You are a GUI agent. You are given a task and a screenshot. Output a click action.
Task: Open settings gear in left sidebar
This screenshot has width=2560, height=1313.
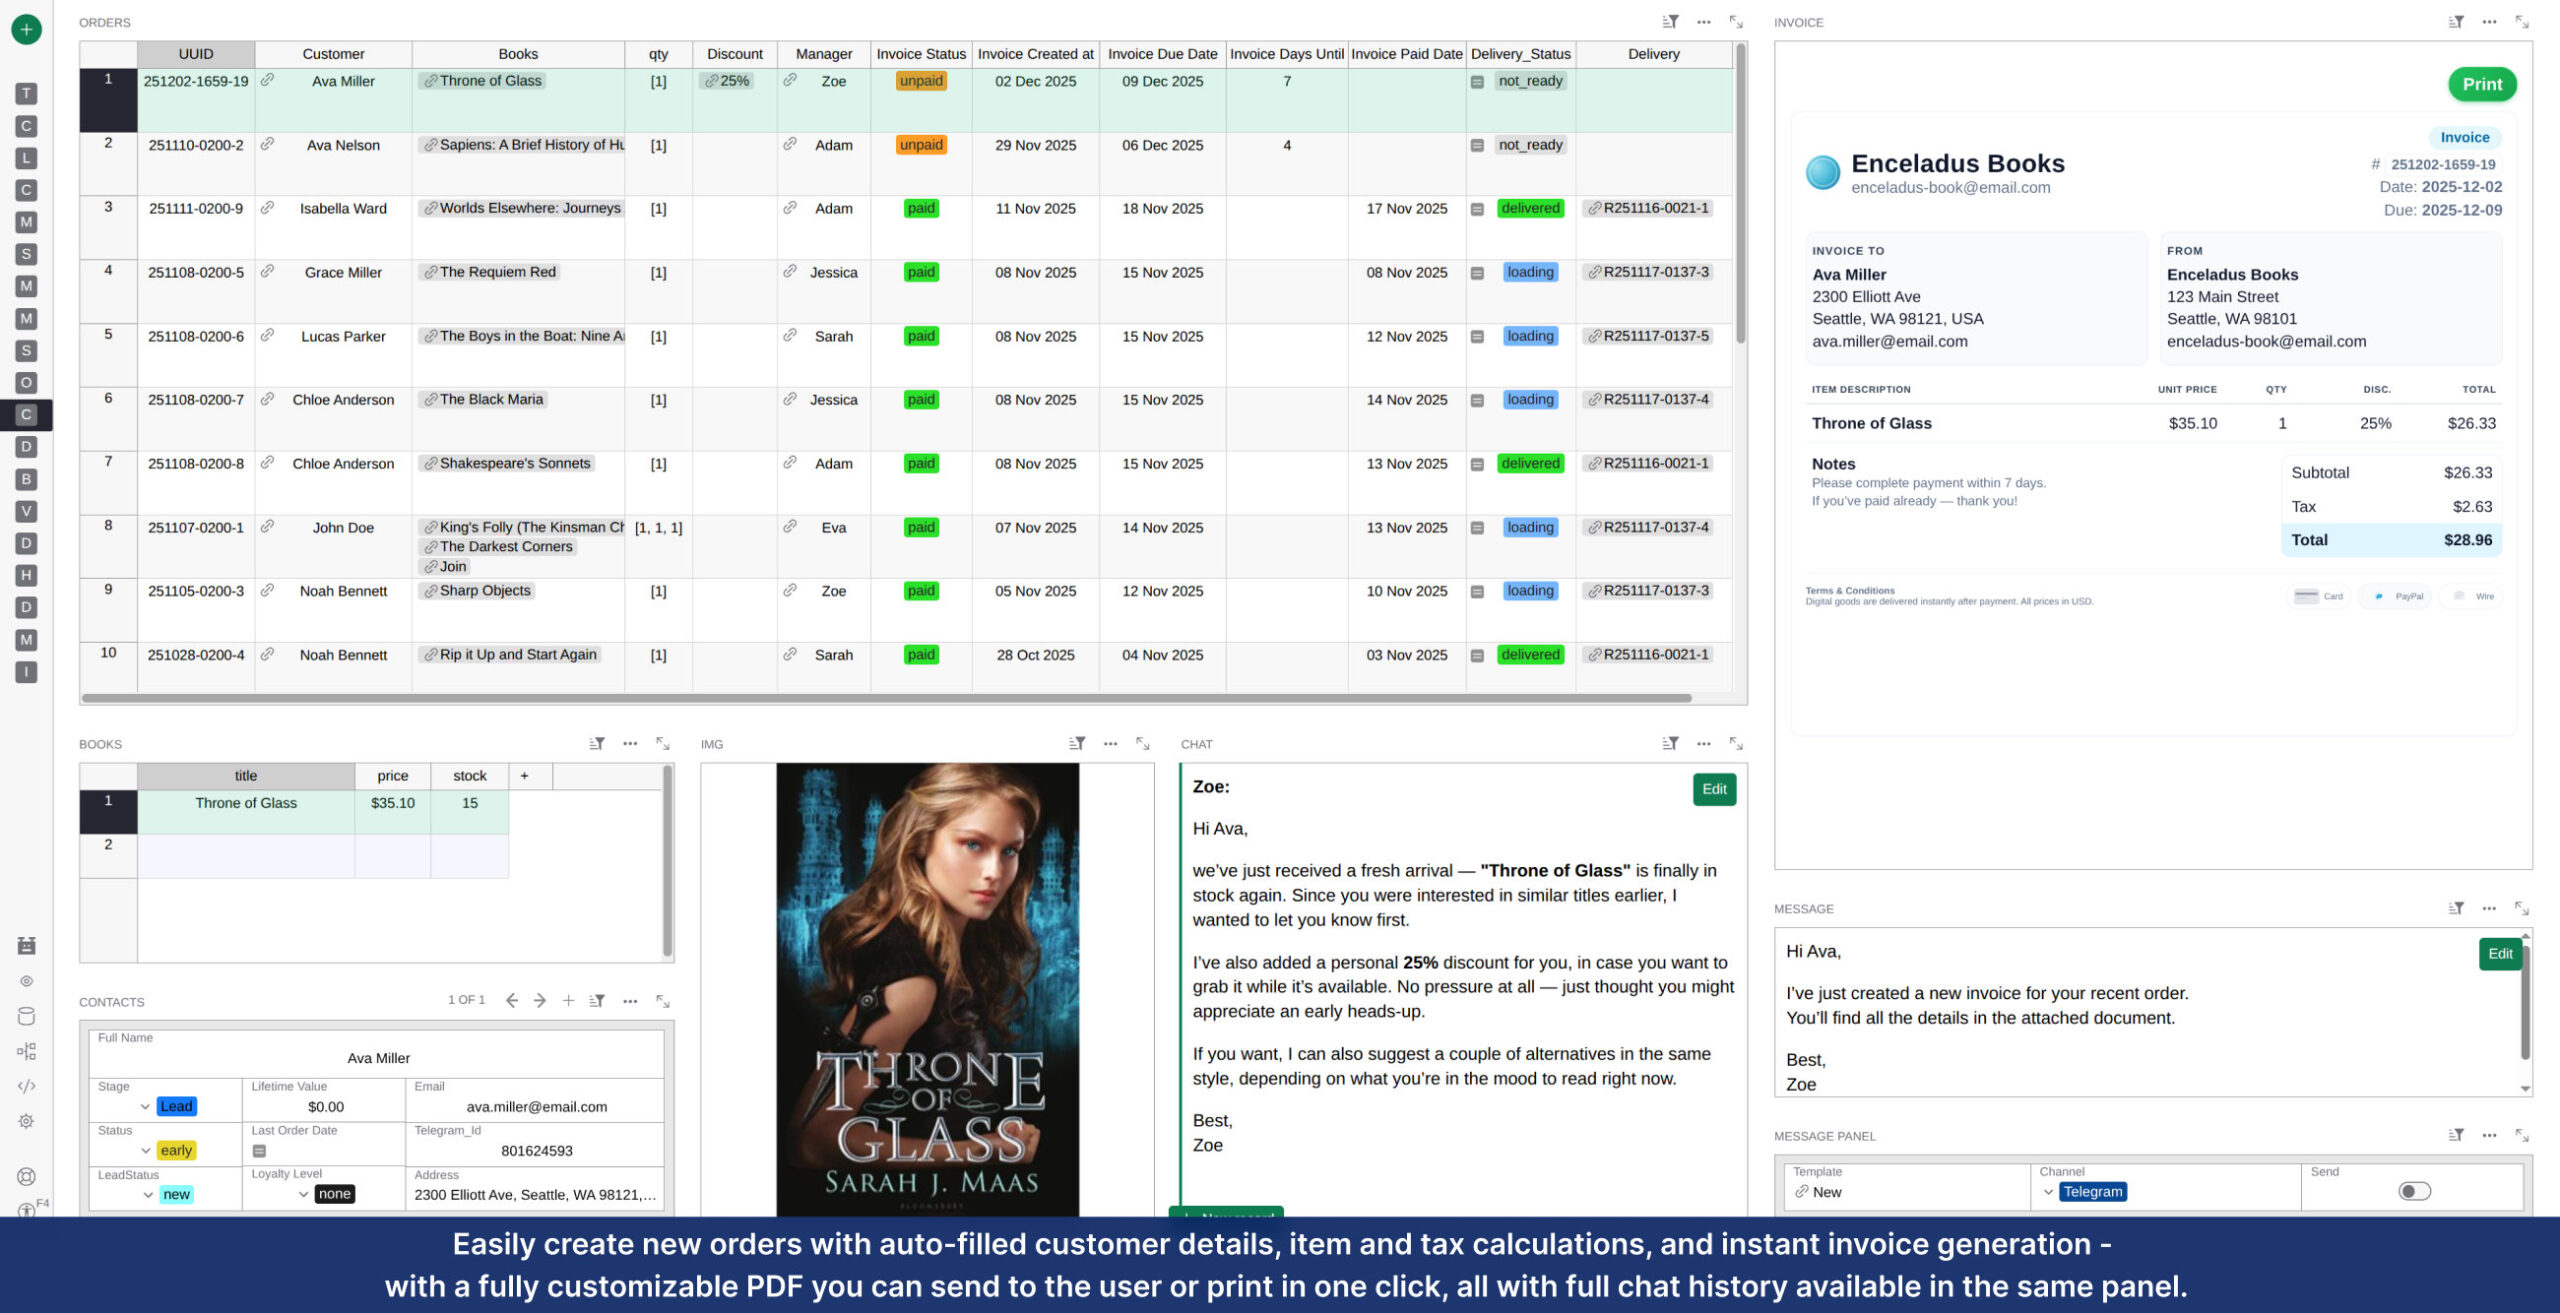coord(27,1121)
